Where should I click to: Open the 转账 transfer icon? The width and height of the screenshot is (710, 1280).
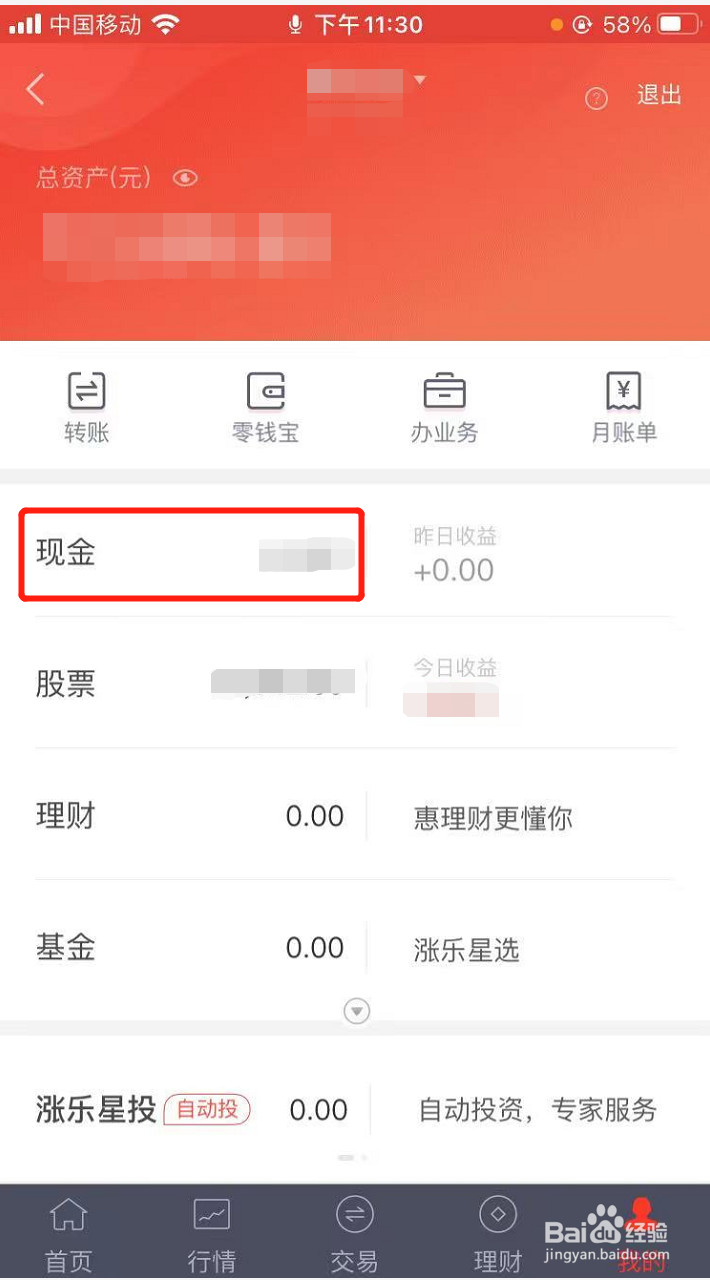[x=86, y=391]
